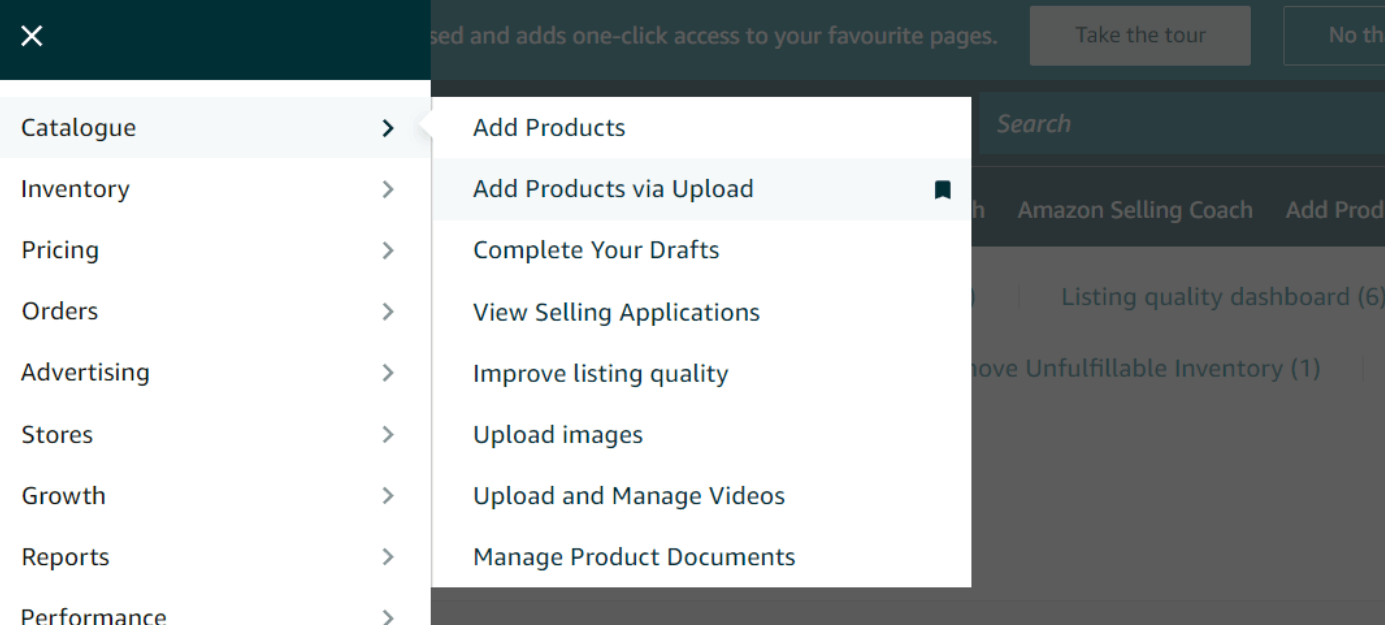Image resolution: width=1385 pixels, height=627 pixels.
Task: Go to Manage Product Documents
Action: [634, 557]
